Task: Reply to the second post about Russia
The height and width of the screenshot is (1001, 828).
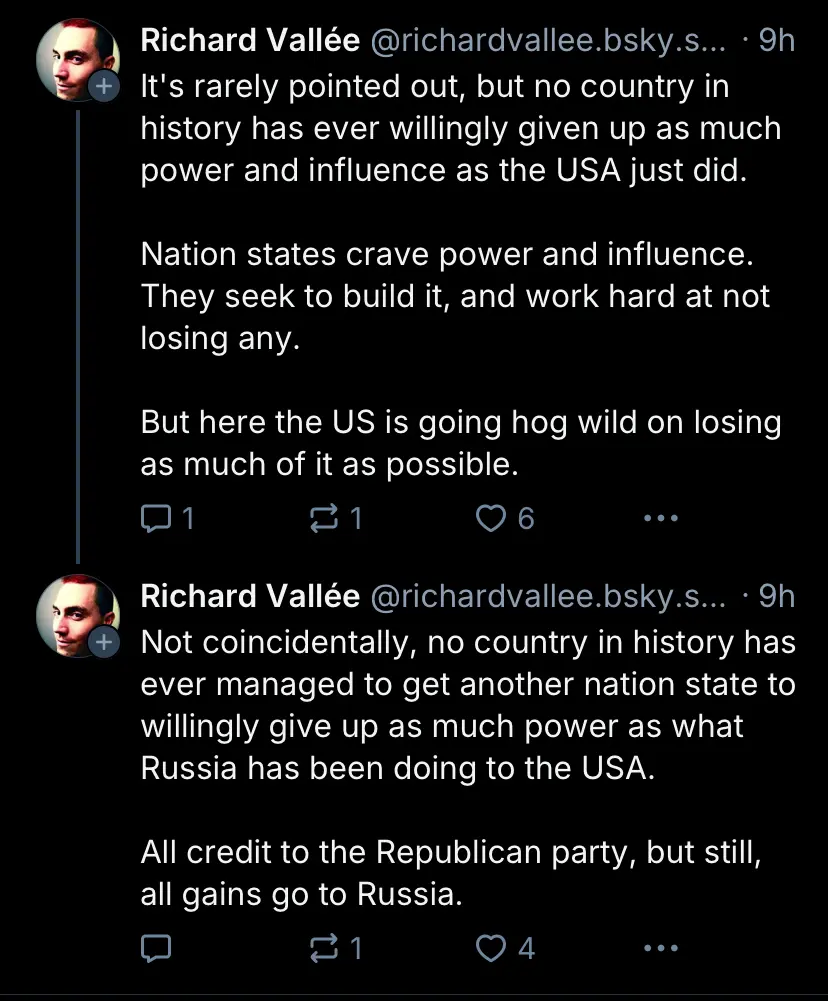Action: pyautogui.click(x=157, y=947)
